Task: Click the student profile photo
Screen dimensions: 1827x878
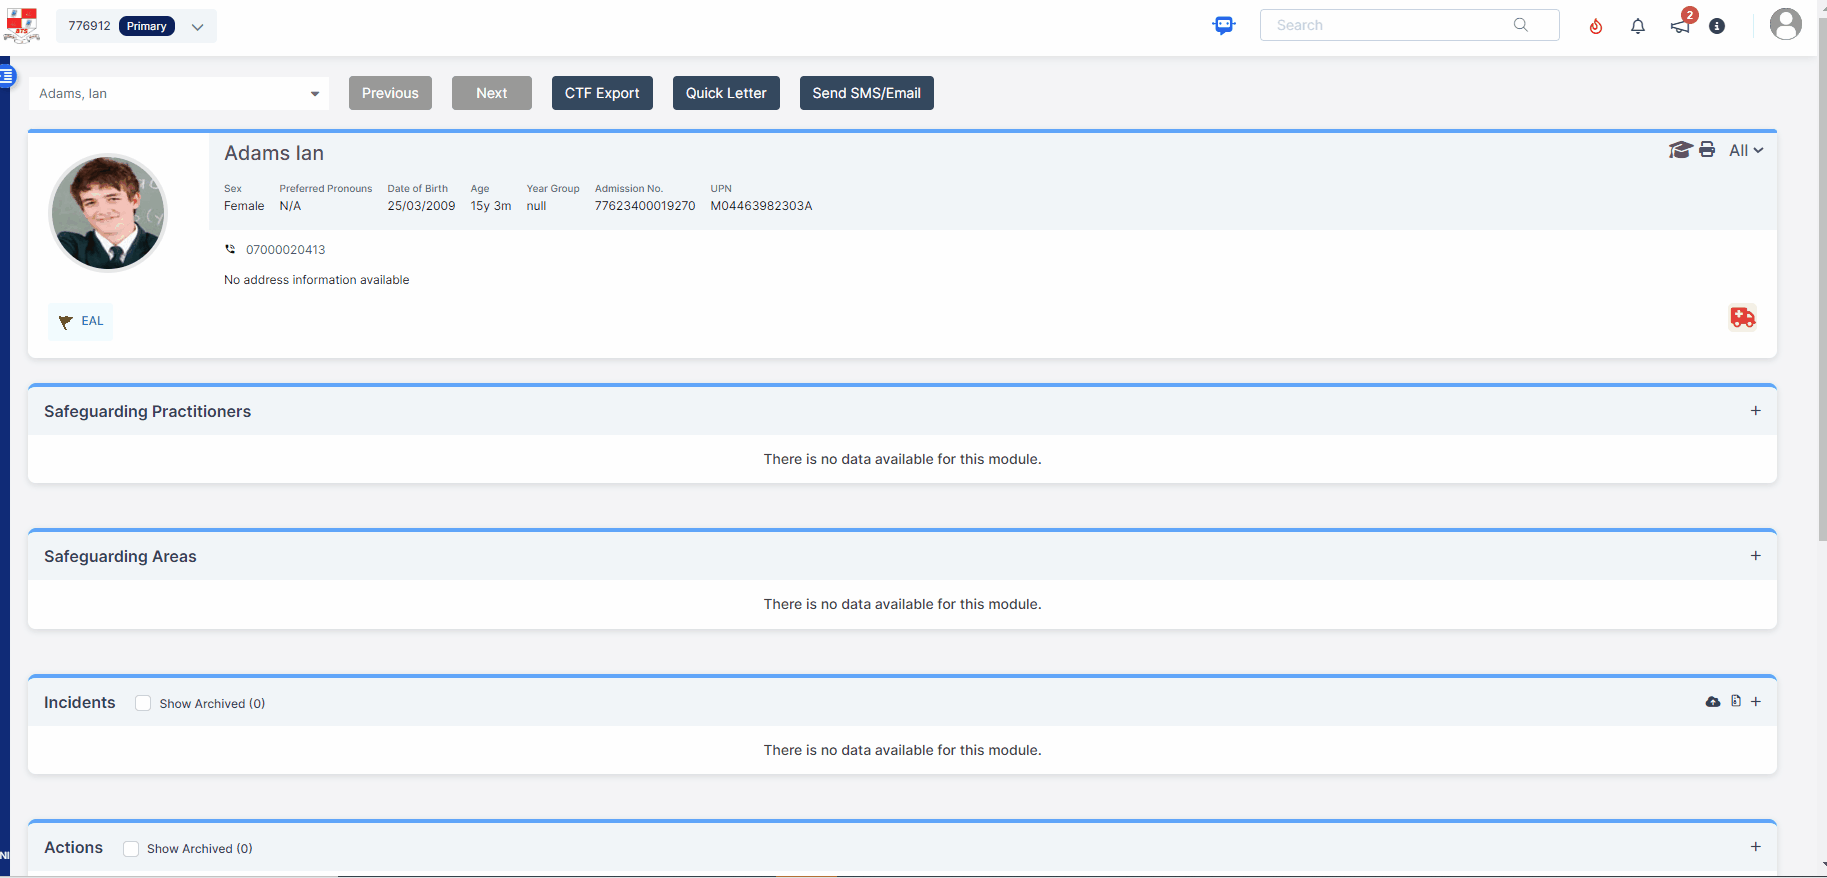Action: point(108,212)
